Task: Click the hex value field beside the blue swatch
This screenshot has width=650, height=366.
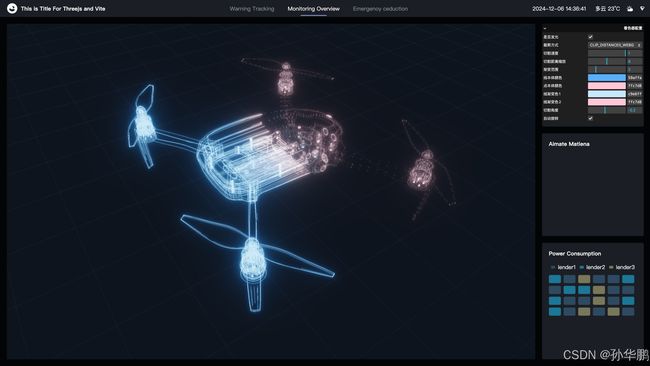Action: [635, 78]
